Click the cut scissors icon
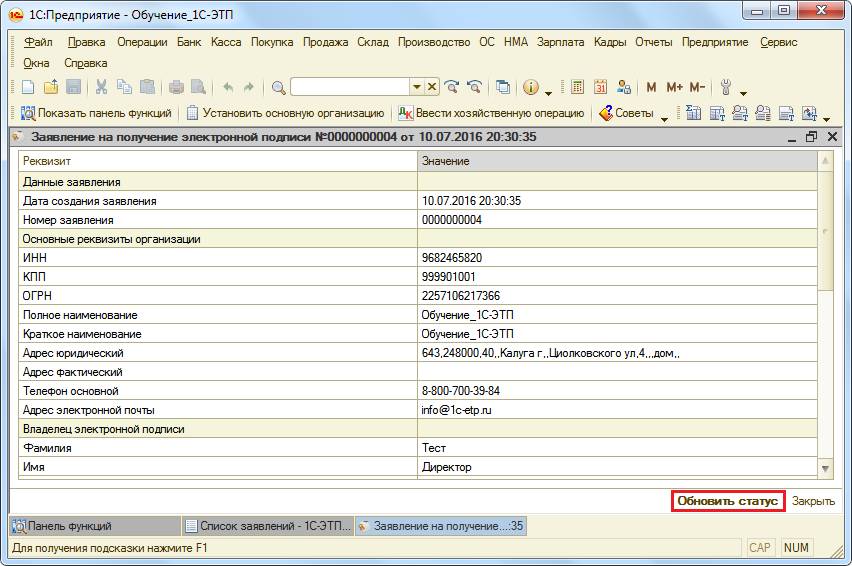 tap(101, 87)
